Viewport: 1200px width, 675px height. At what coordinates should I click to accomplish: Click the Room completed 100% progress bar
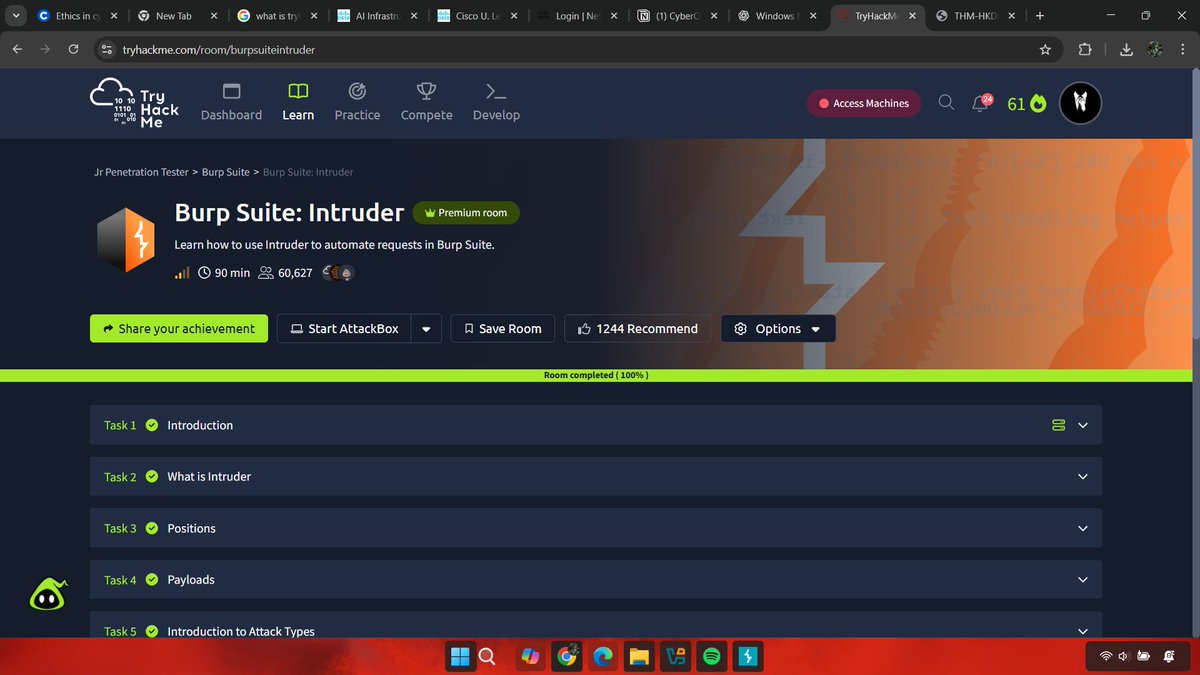coord(596,374)
